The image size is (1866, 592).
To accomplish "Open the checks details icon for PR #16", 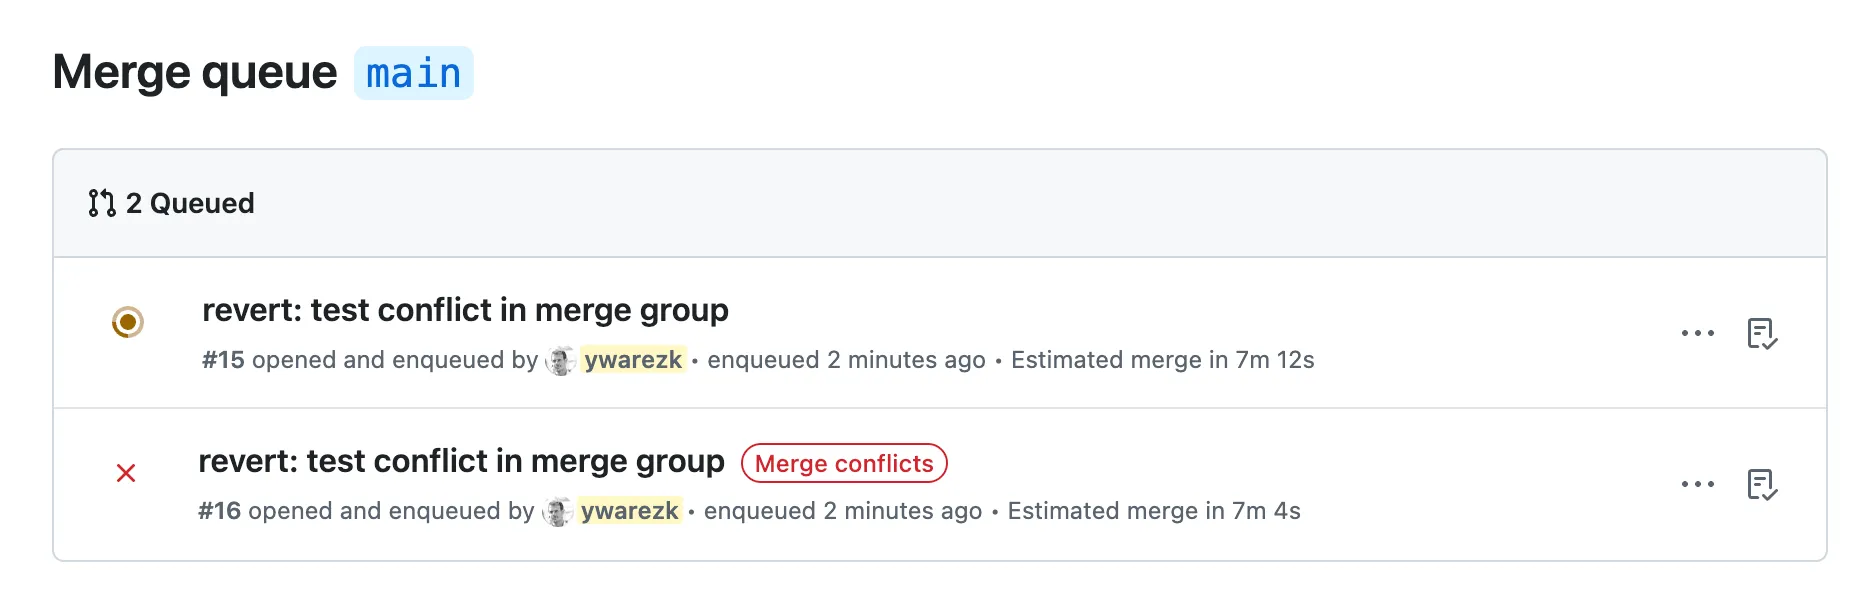I will click(x=1761, y=486).
